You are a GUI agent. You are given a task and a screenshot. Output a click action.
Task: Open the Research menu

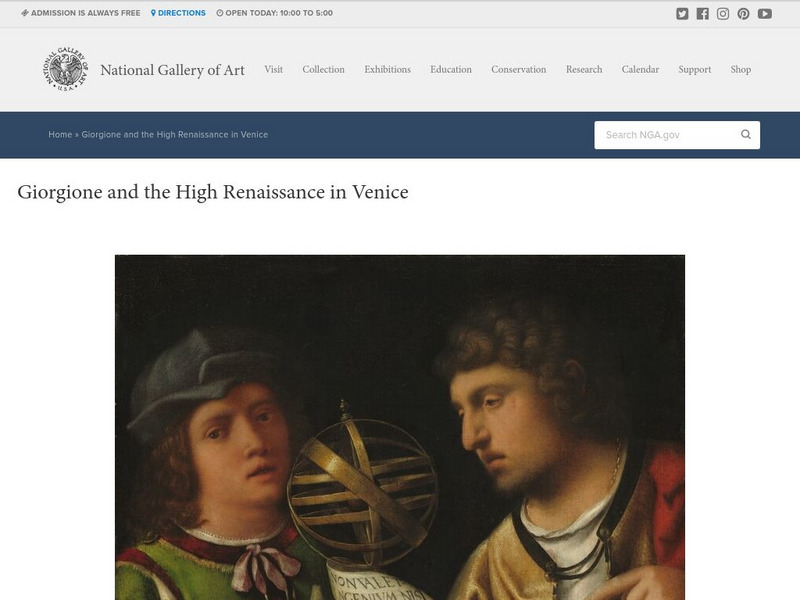tap(584, 69)
